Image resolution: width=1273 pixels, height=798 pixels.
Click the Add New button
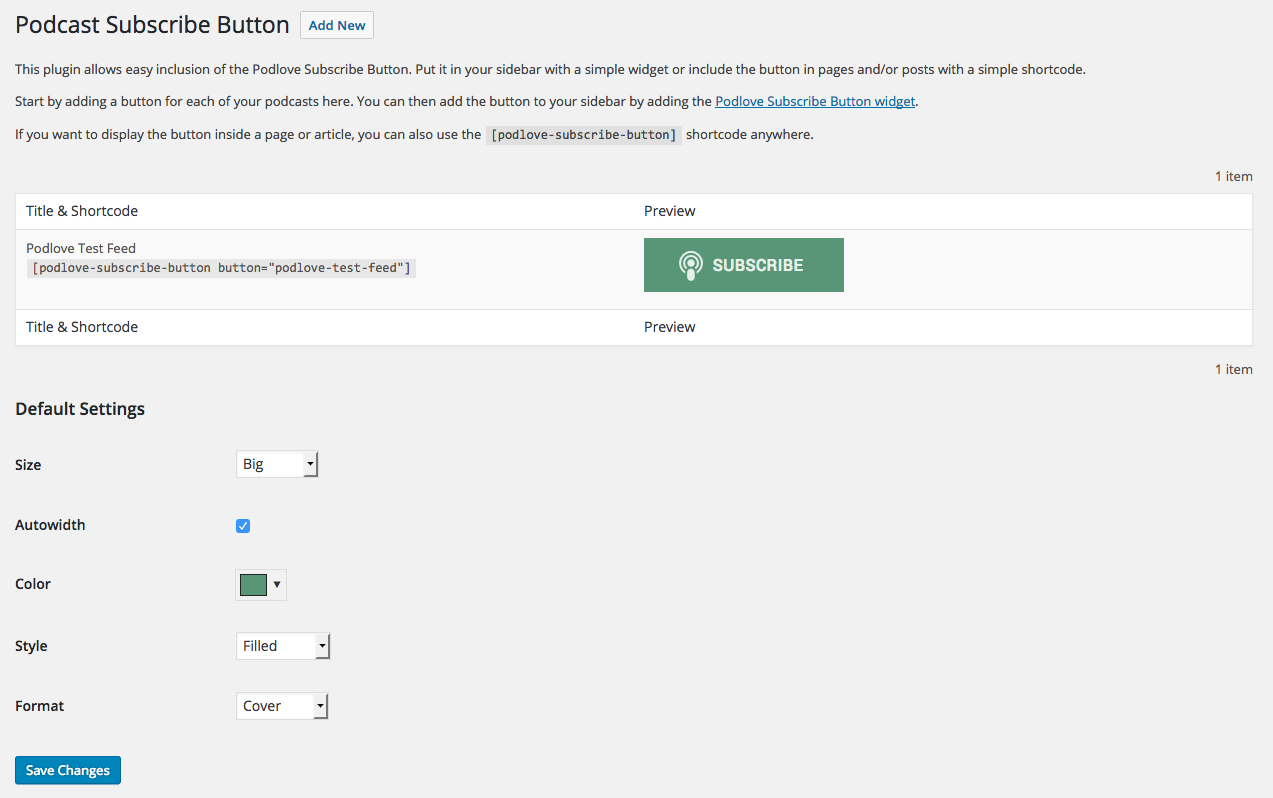pos(337,25)
